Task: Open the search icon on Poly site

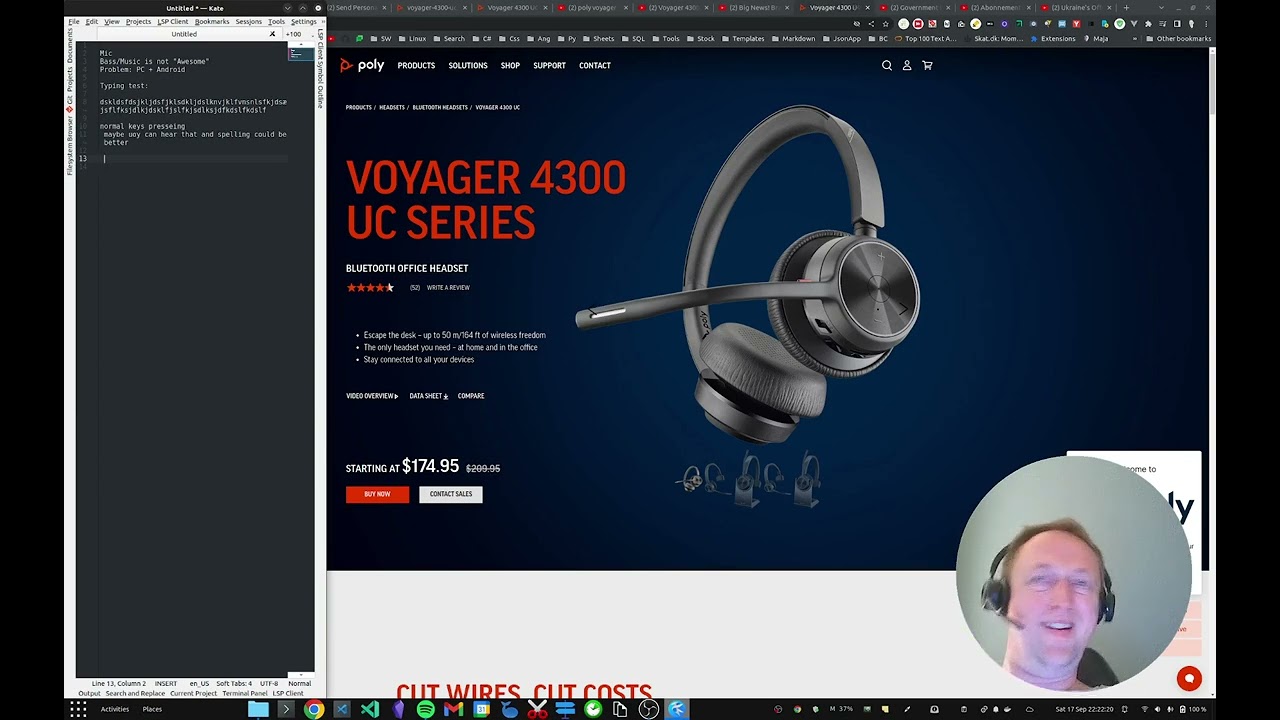Action: click(x=886, y=65)
